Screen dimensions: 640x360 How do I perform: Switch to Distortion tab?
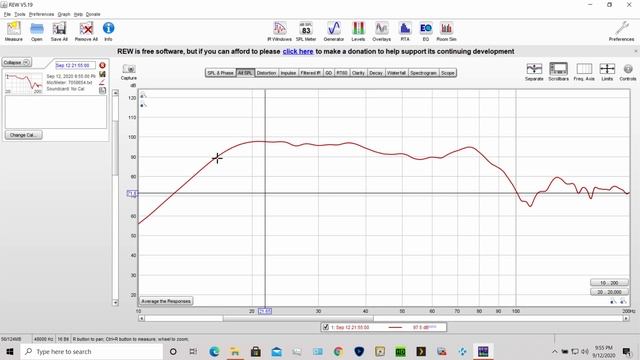pos(267,73)
